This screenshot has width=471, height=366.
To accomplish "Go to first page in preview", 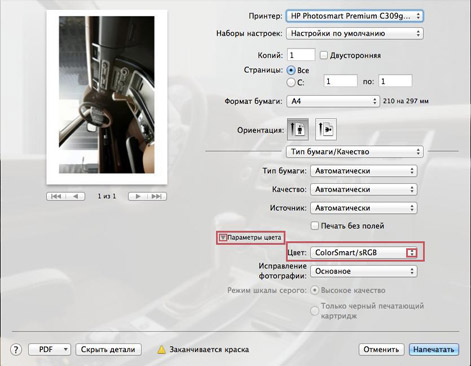I will tap(56, 196).
